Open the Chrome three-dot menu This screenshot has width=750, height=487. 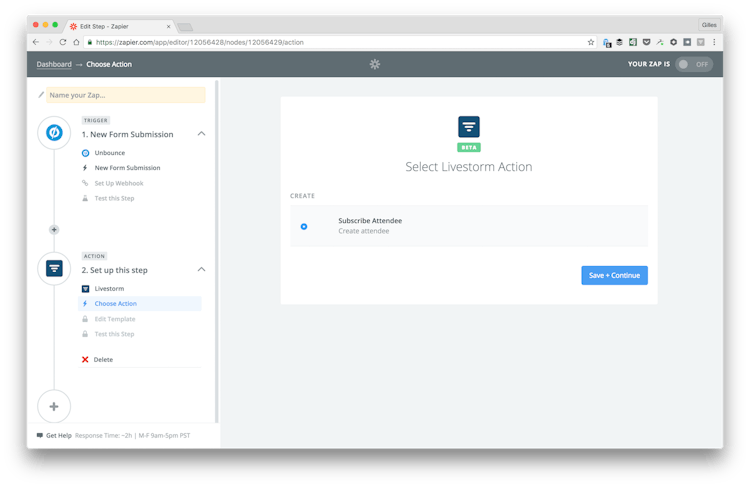pyautogui.click(x=714, y=42)
